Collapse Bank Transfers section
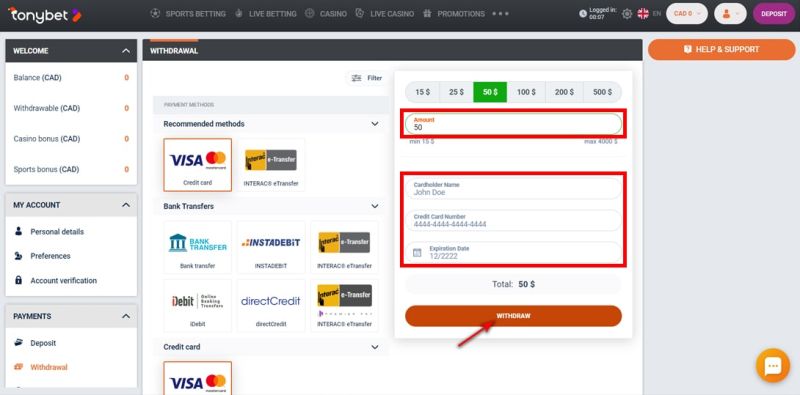 pyautogui.click(x=374, y=206)
